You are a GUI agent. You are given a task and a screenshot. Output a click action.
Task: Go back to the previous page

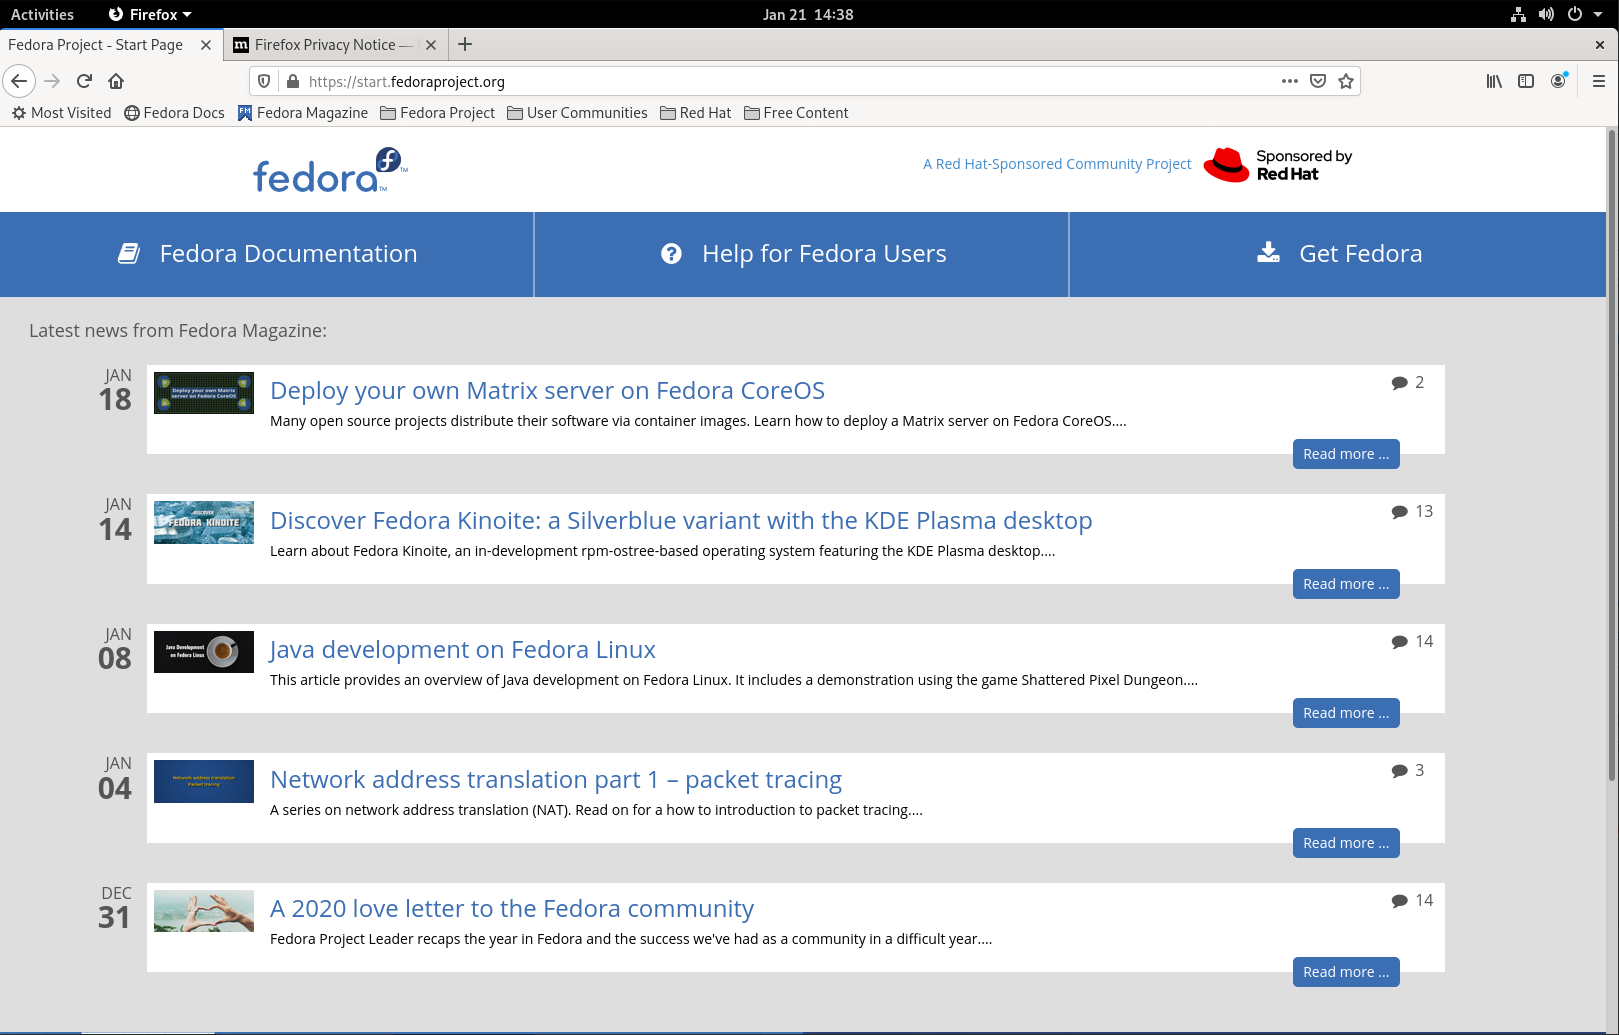pos(19,81)
